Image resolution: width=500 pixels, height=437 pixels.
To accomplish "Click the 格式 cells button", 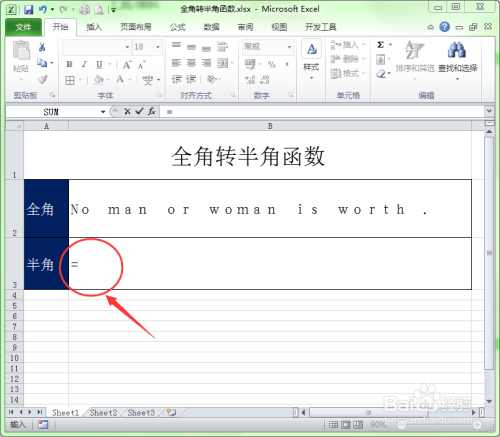I will 348,73.
